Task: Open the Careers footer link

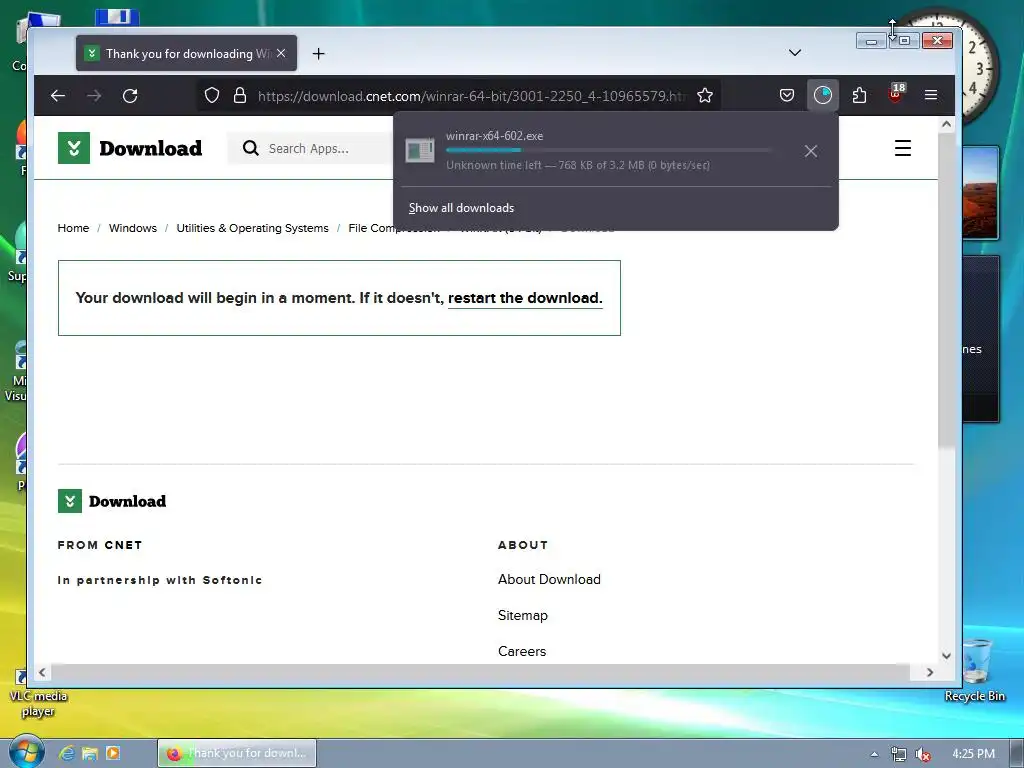Action: pos(522,651)
